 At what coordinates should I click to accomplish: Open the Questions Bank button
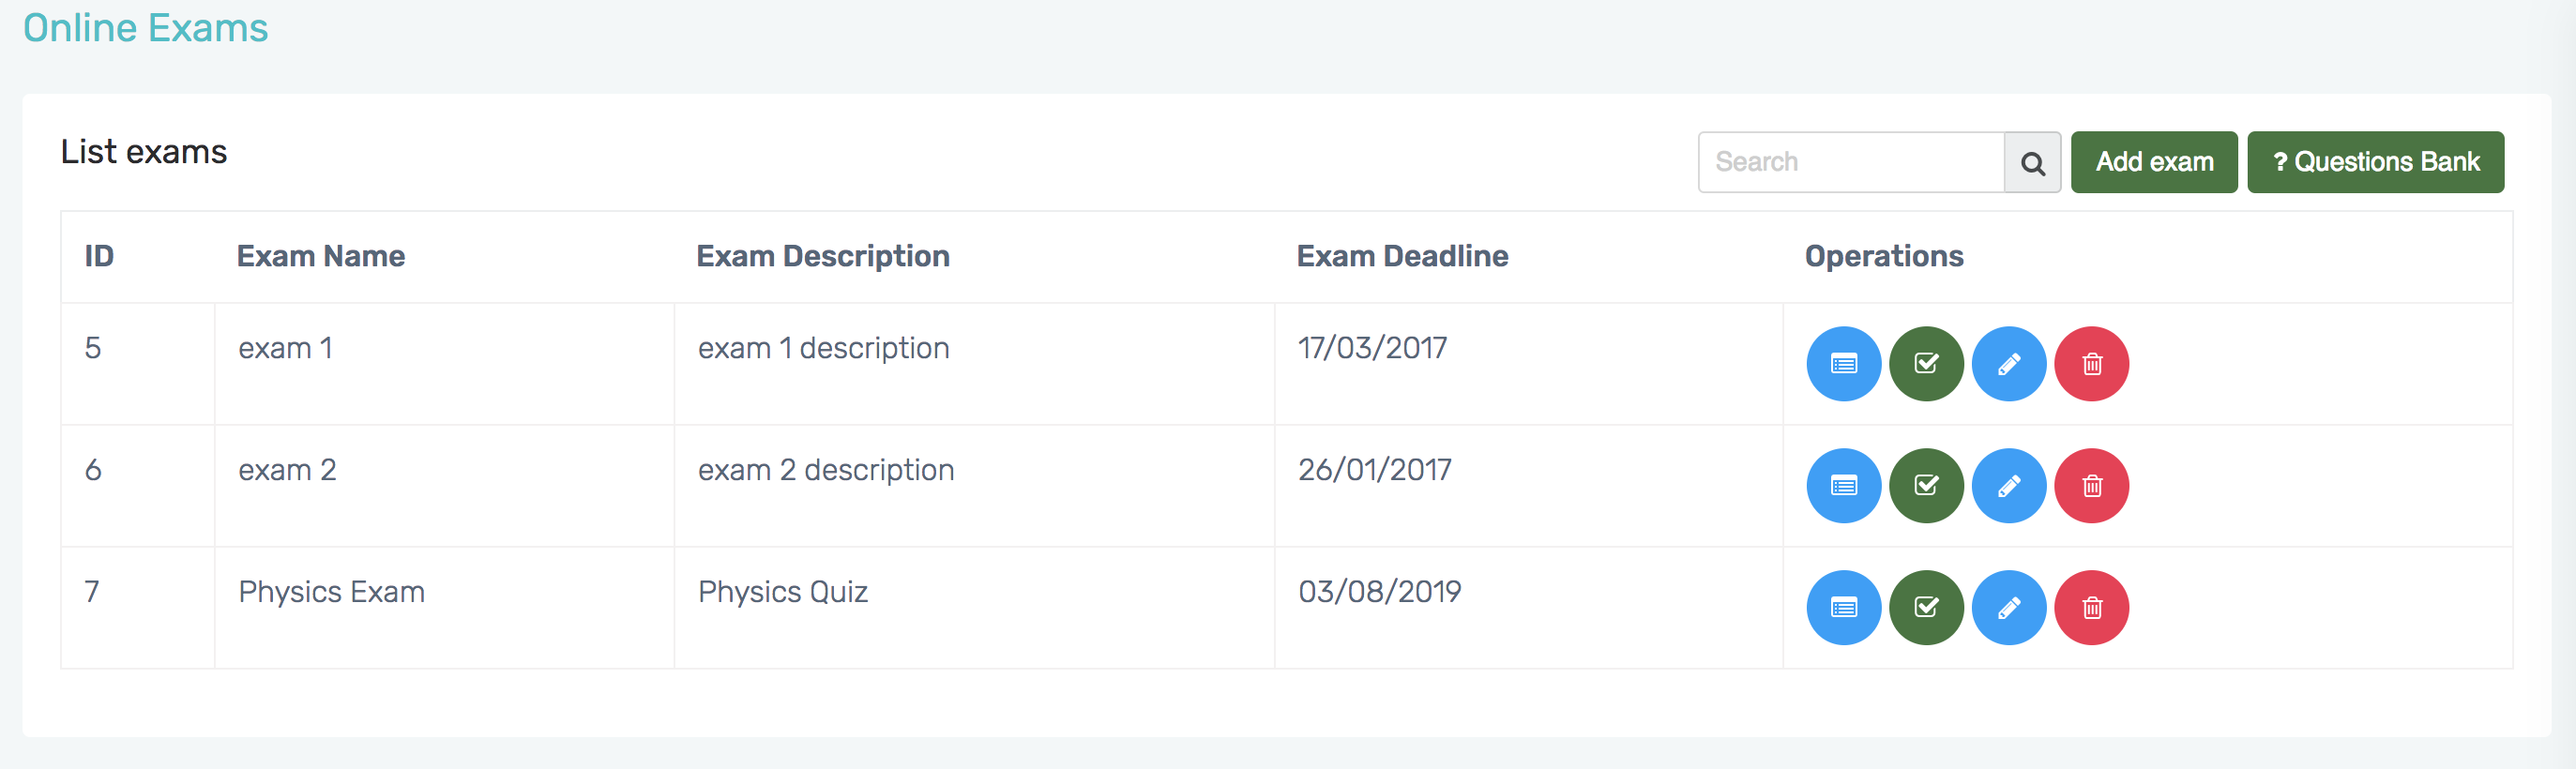[x=2375, y=162]
